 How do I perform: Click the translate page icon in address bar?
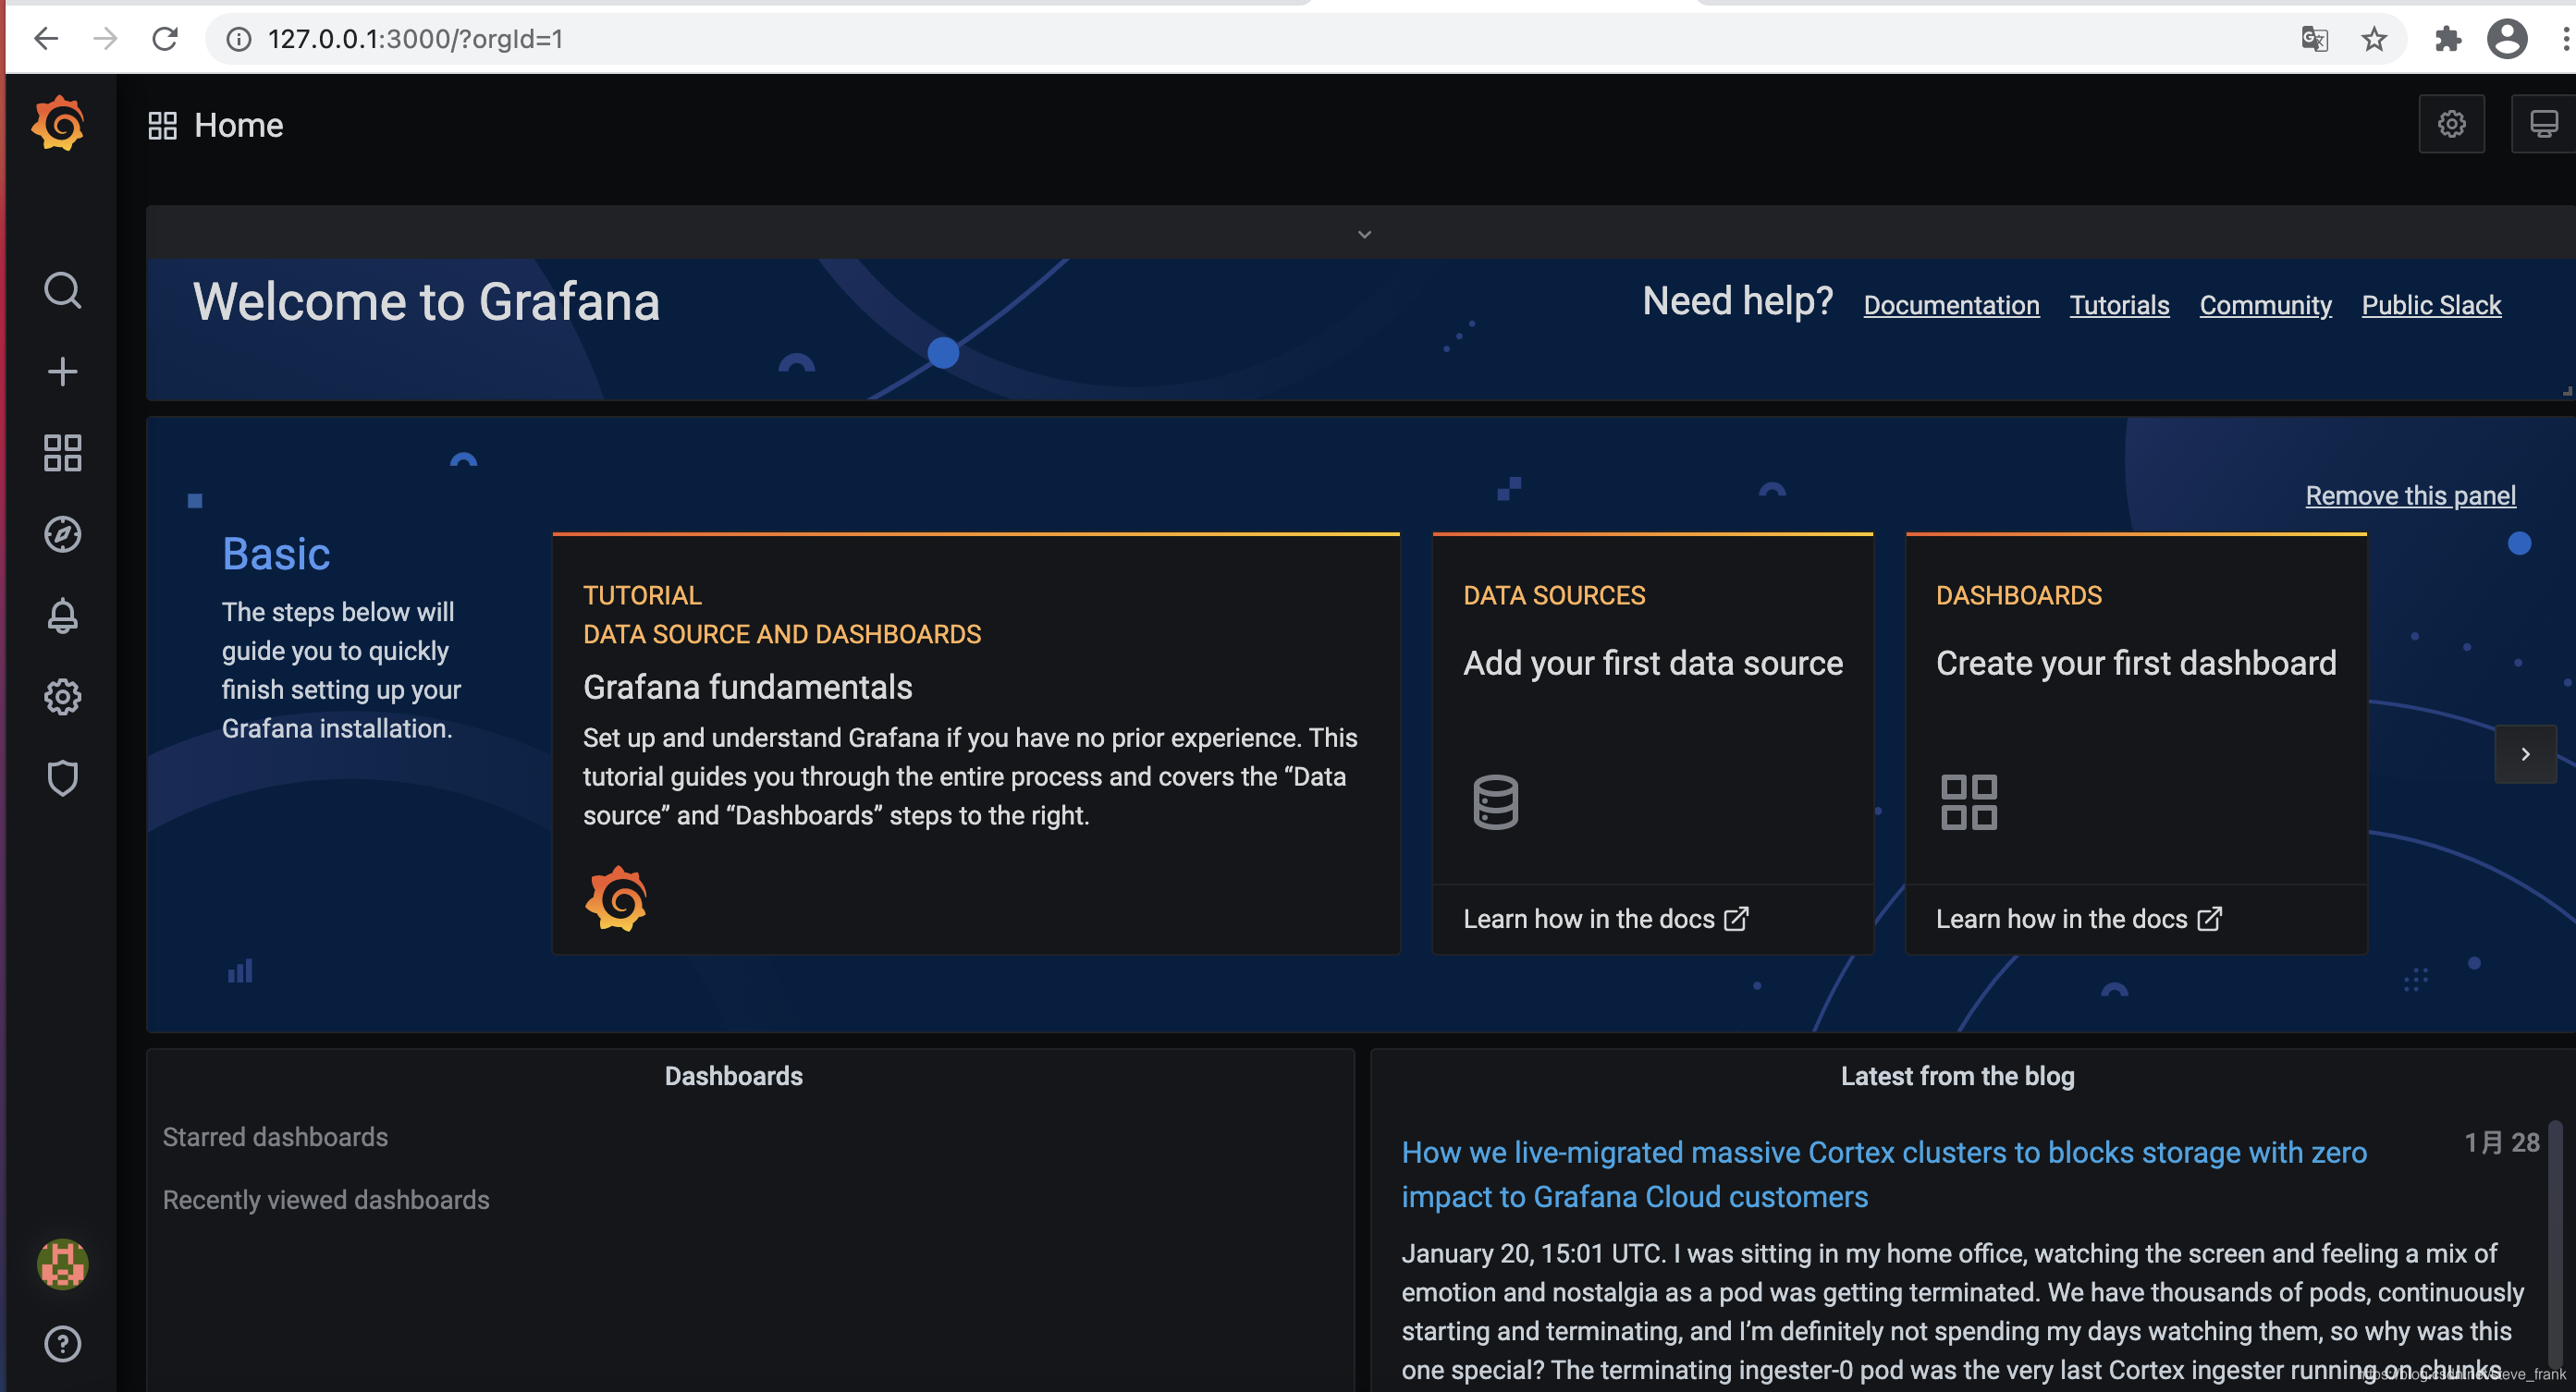click(2314, 39)
